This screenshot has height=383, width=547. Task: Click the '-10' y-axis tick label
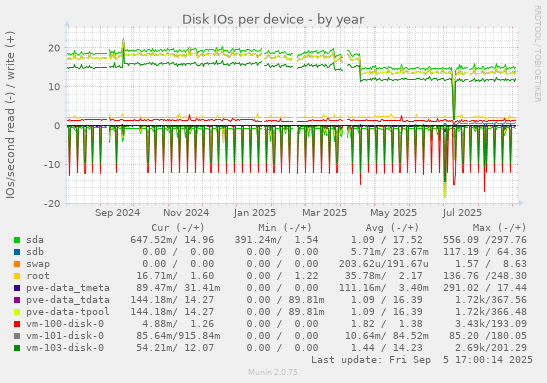click(x=52, y=164)
